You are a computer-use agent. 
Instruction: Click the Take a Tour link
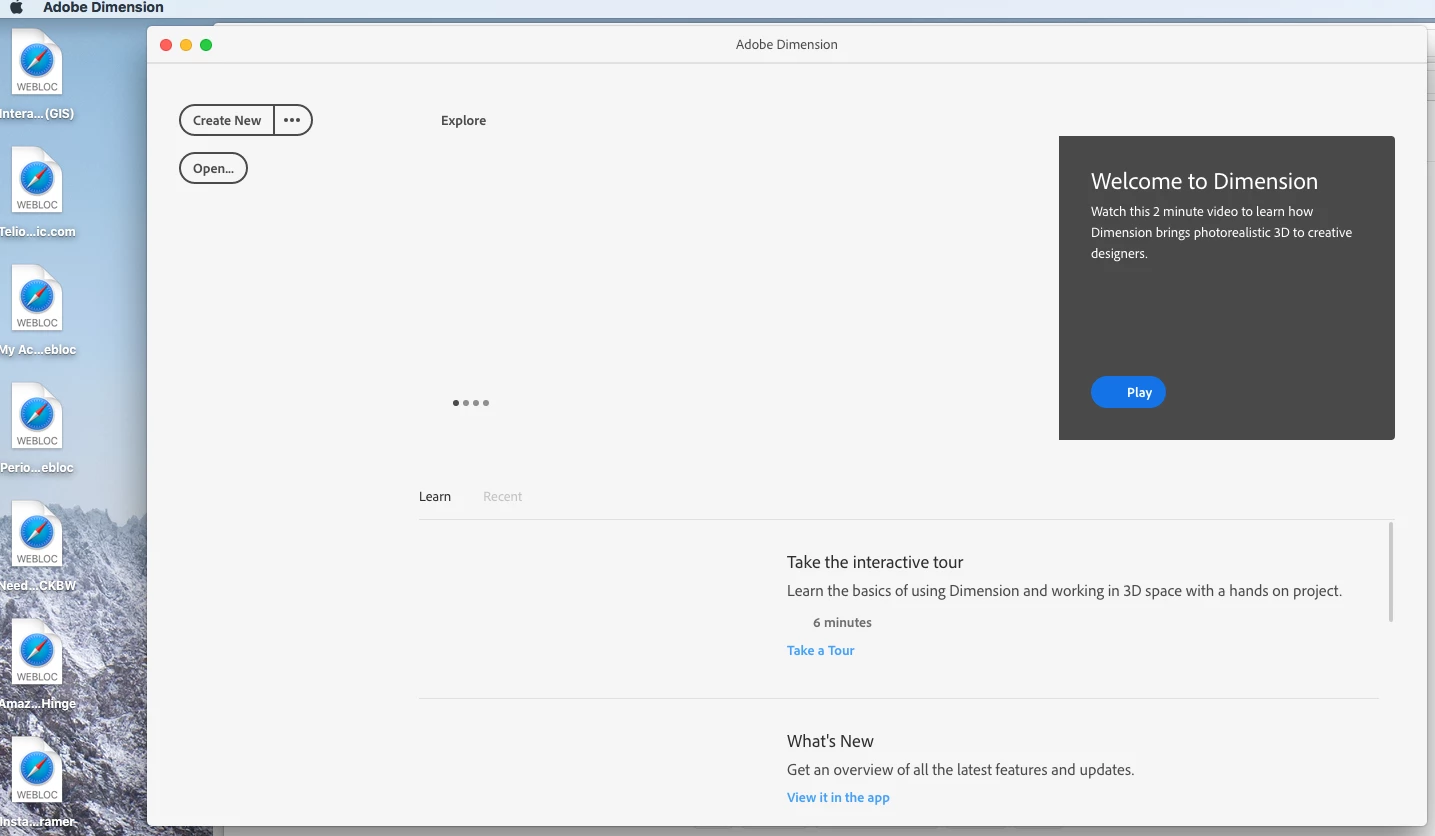coord(821,650)
